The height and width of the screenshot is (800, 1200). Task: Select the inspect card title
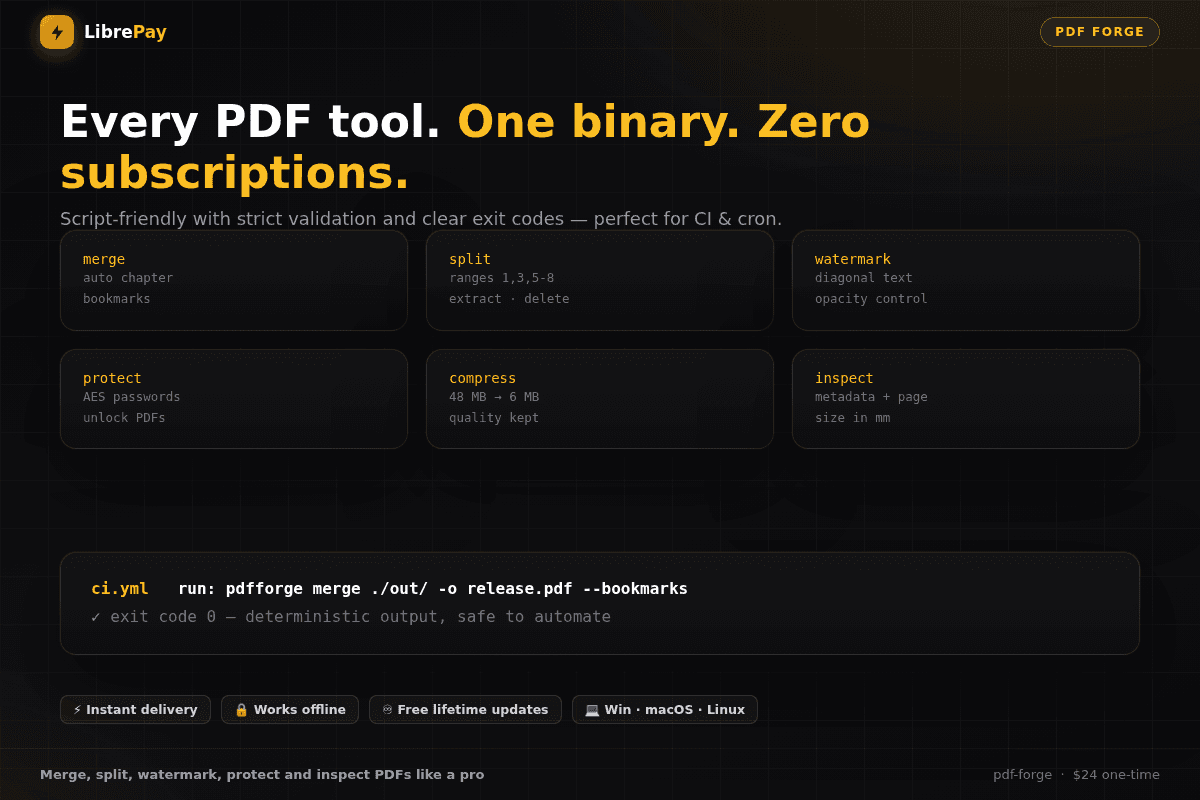(x=844, y=378)
